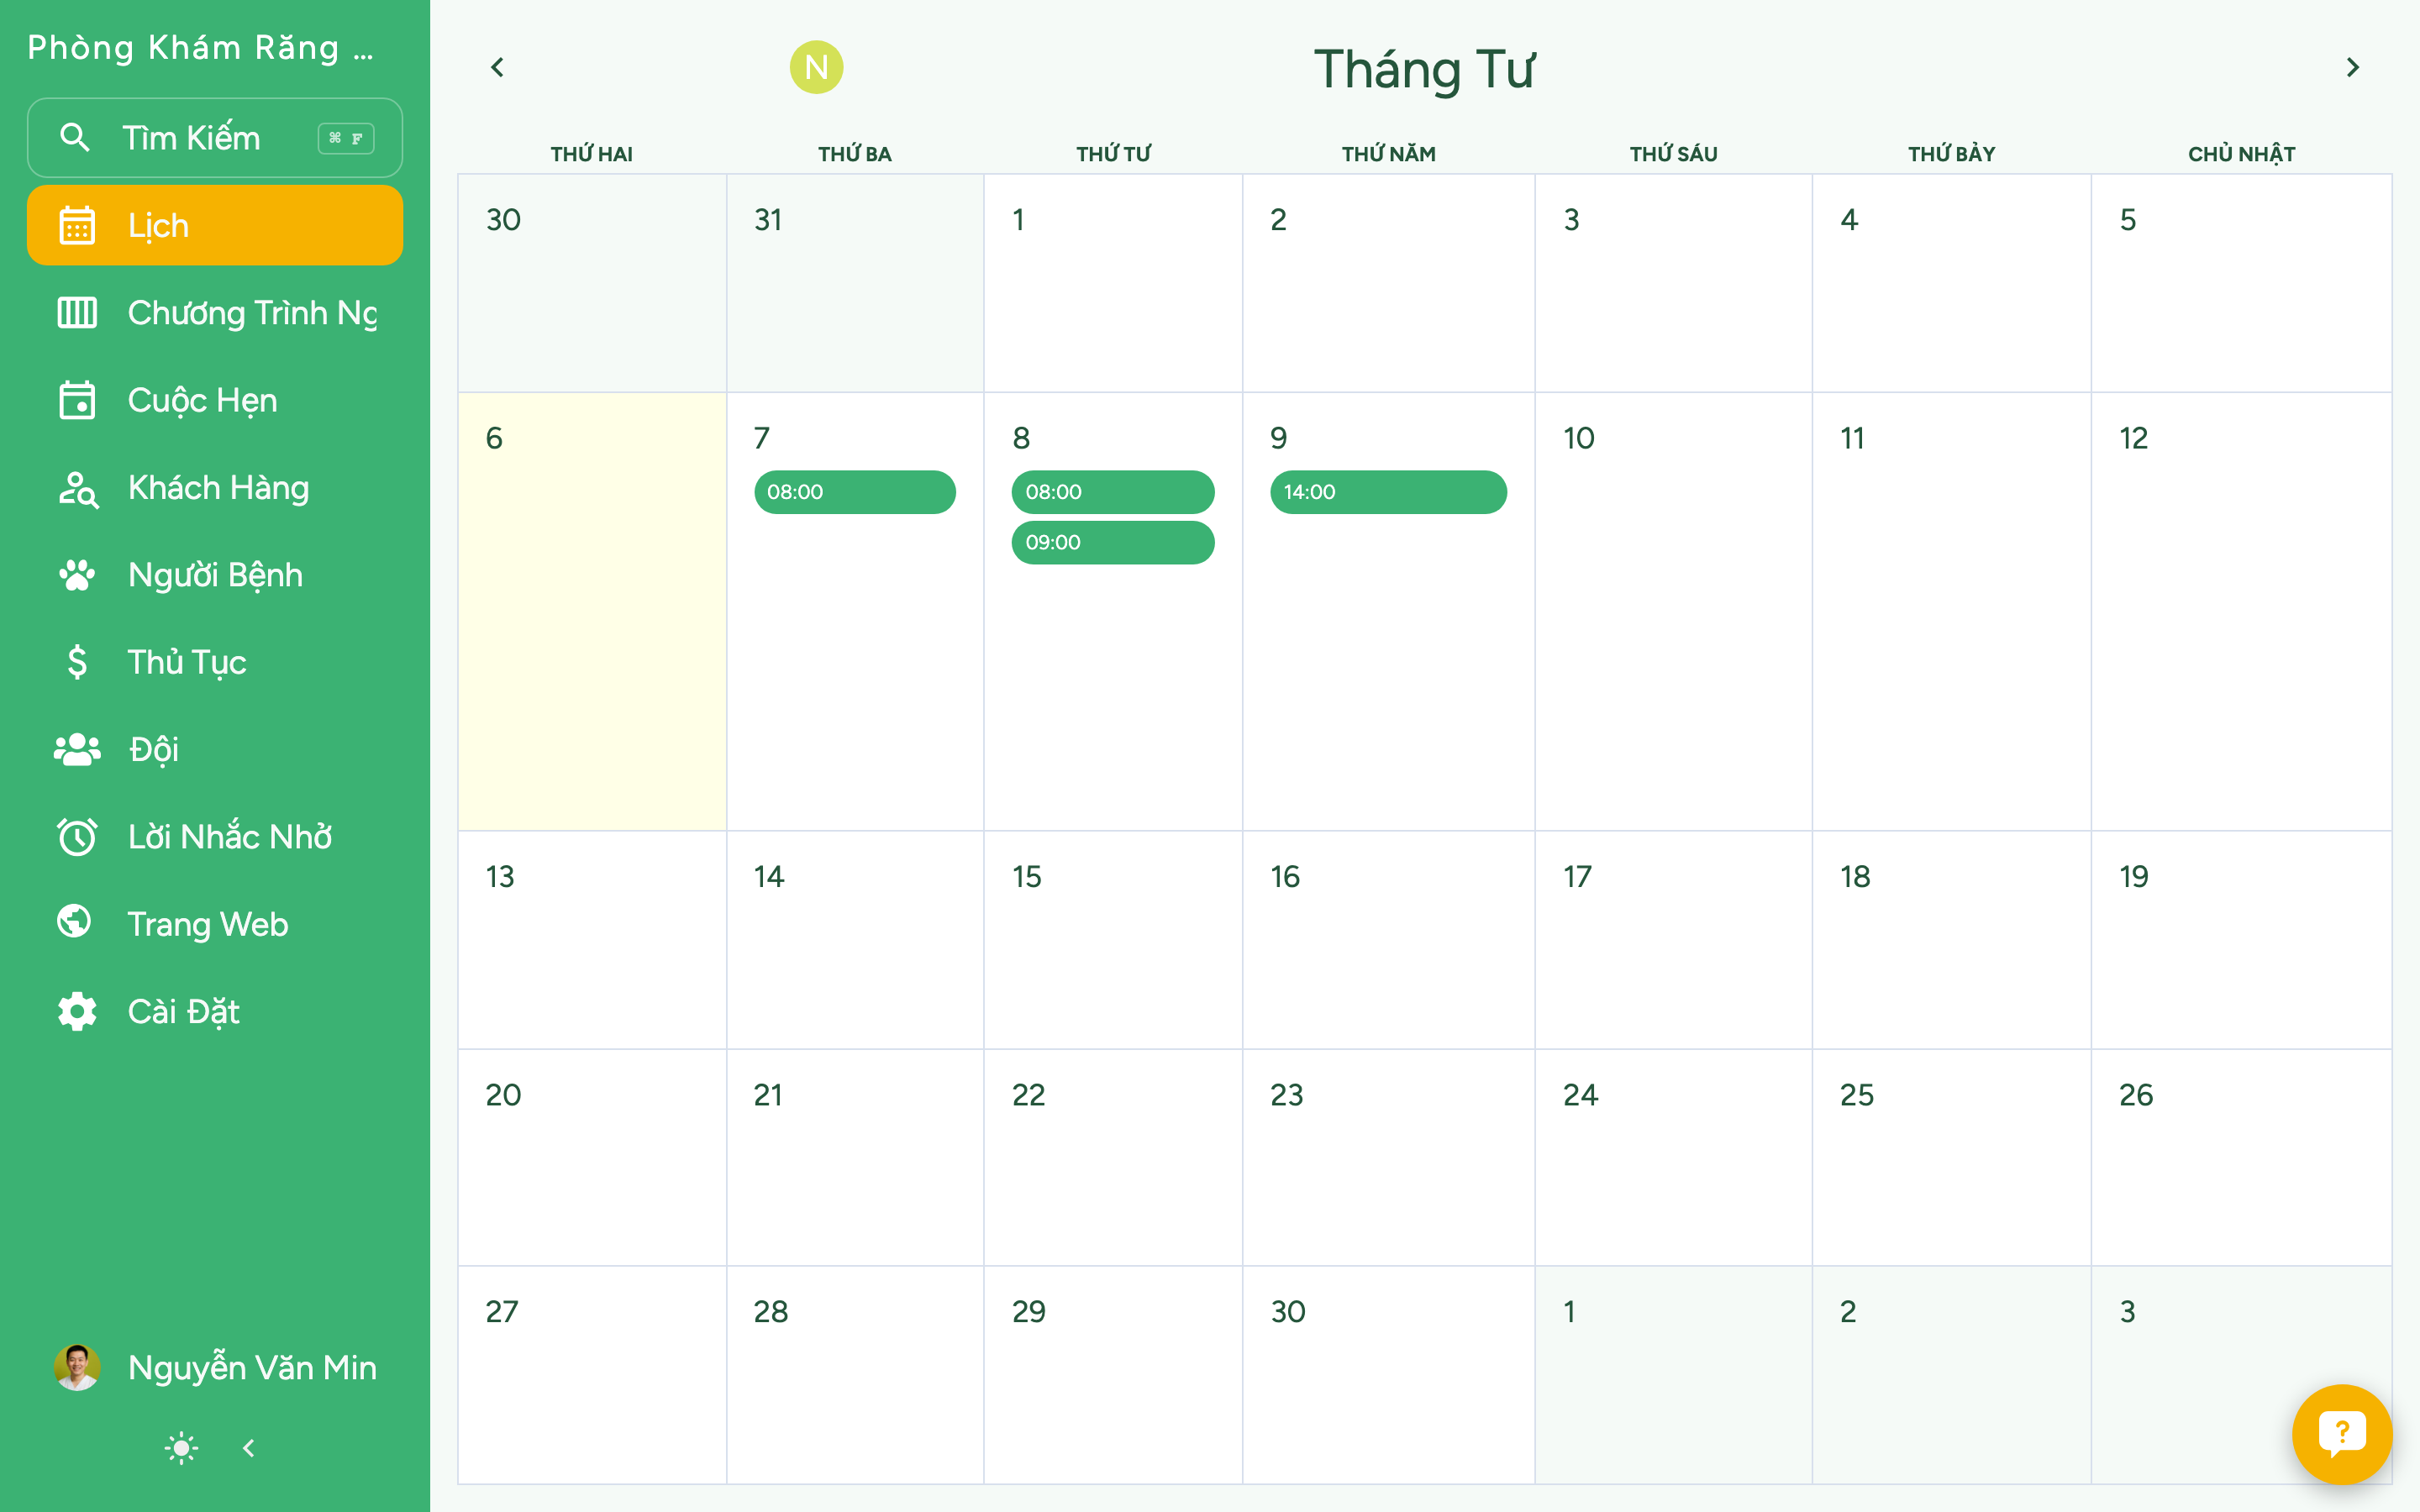Image resolution: width=2420 pixels, height=1512 pixels.
Task: Click the Lời Nhắc Nhở alarm clock icon
Action: [x=77, y=837]
